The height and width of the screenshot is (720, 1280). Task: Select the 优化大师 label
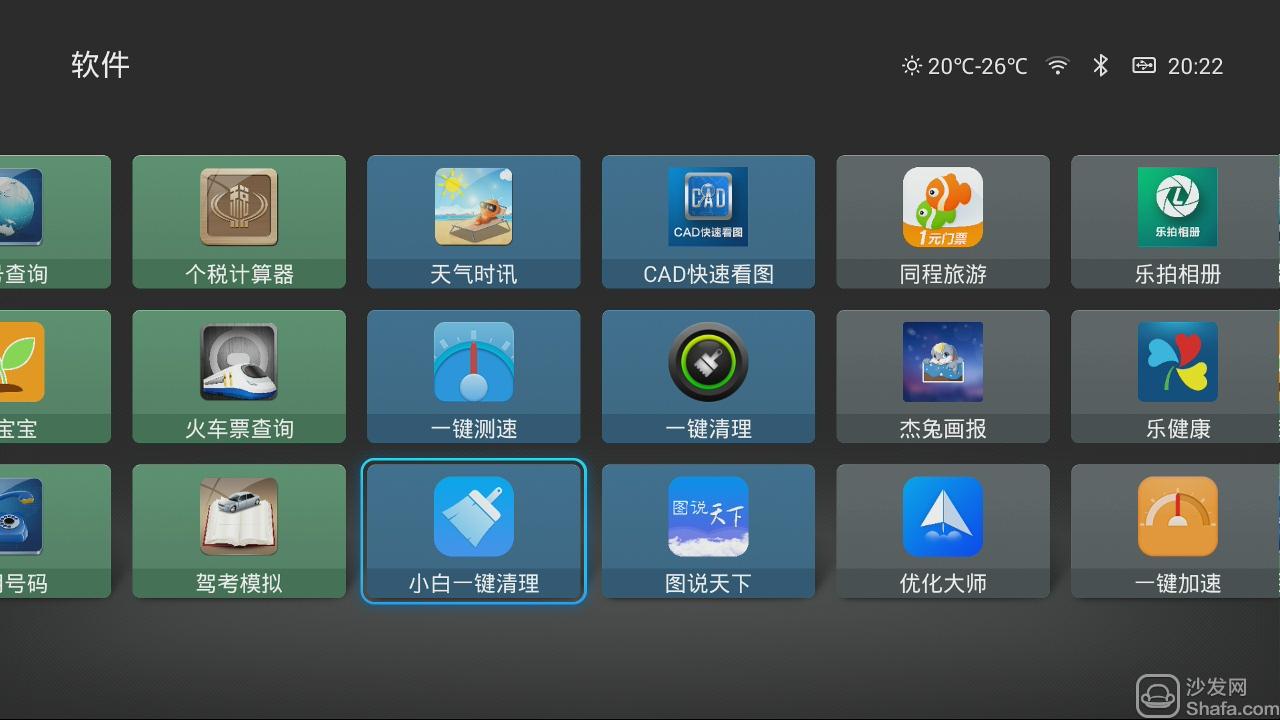tap(943, 583)
